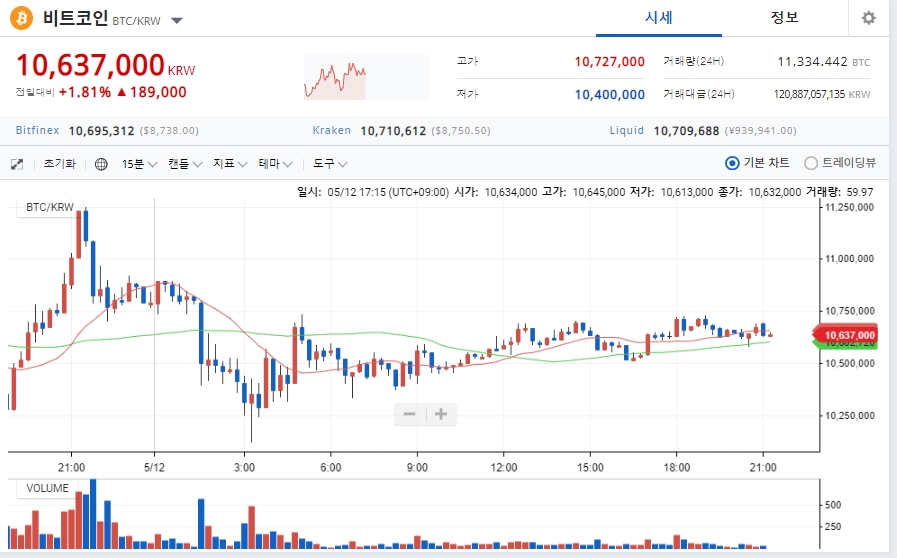Switch to the 정보 tab
Image resolution: width=897 pixels, height=558 pixels.
coord(784,18)
